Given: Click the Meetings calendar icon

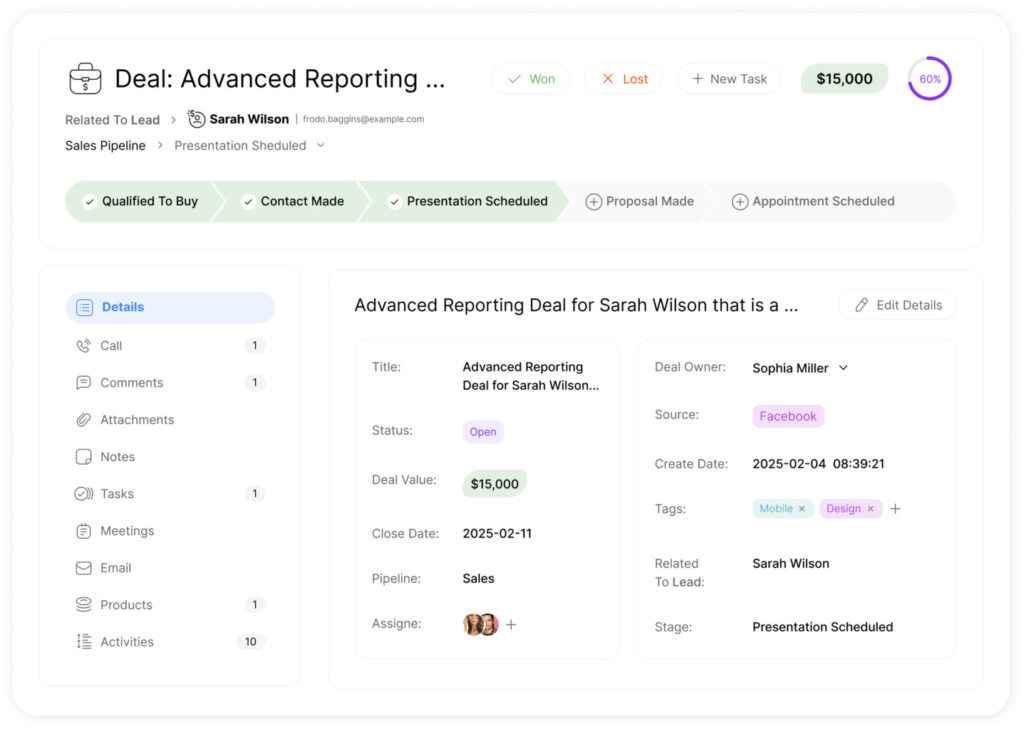Looking at the screenshot, I should [x=84, y=531].
